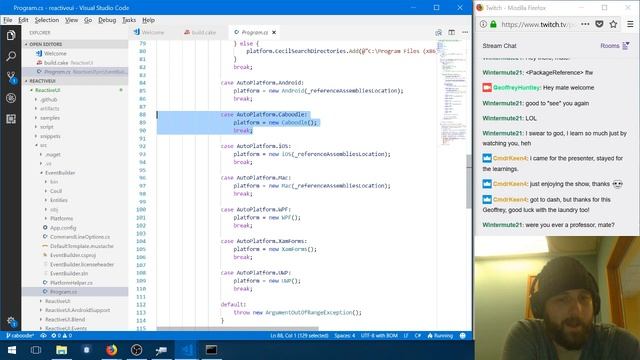This screenshot has width=640, height=360.
Task: Click the Split Editor icon
Action: (451, 32)
